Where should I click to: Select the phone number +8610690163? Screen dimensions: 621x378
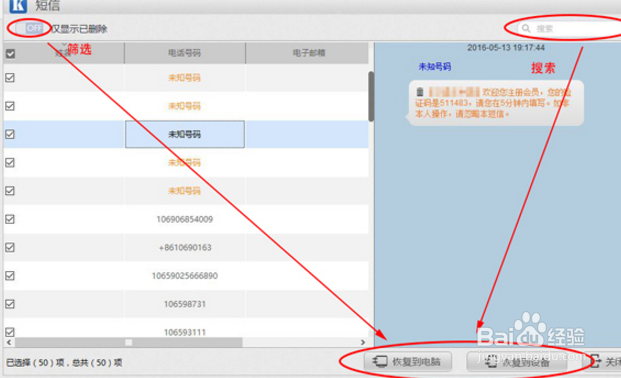pos(185,248)
